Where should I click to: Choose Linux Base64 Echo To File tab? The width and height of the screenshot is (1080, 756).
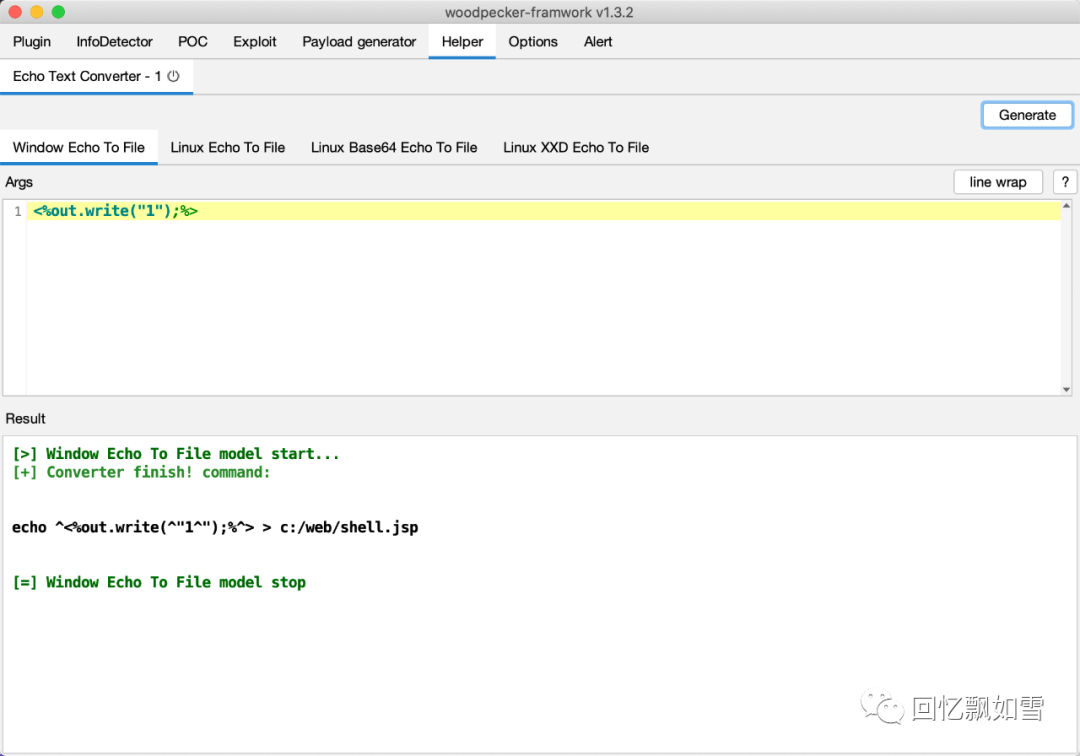tap(394, 147)
